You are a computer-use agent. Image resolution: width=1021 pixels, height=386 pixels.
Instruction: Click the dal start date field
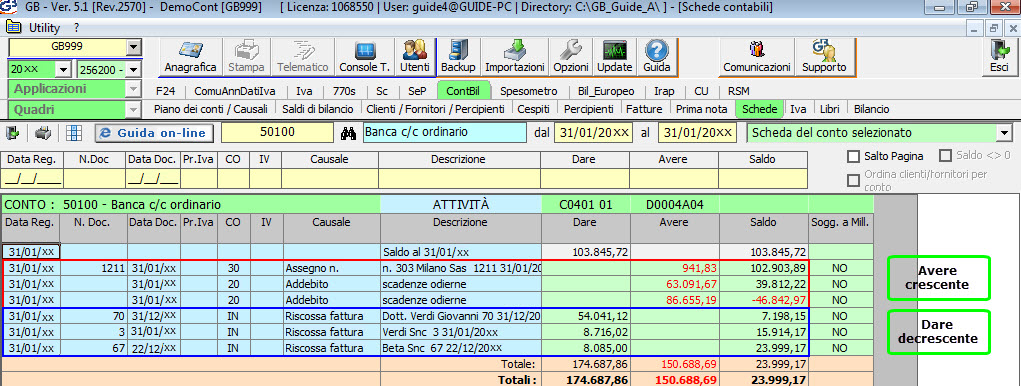click(x=593, y=133)
